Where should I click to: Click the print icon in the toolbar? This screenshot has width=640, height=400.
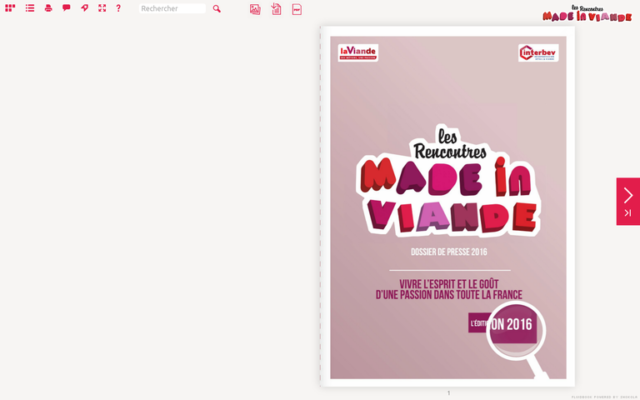point(48,8)
